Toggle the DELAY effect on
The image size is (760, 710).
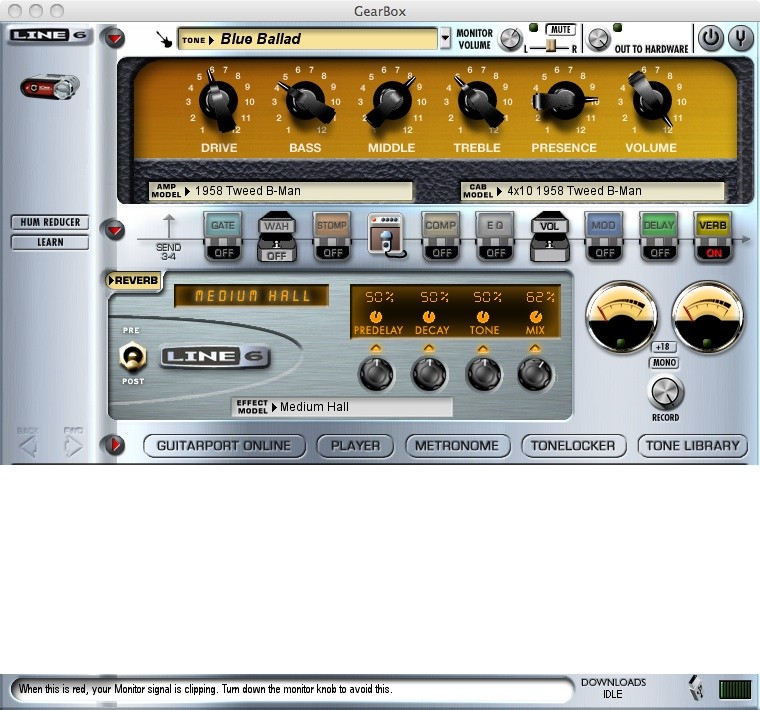(659, 237)
